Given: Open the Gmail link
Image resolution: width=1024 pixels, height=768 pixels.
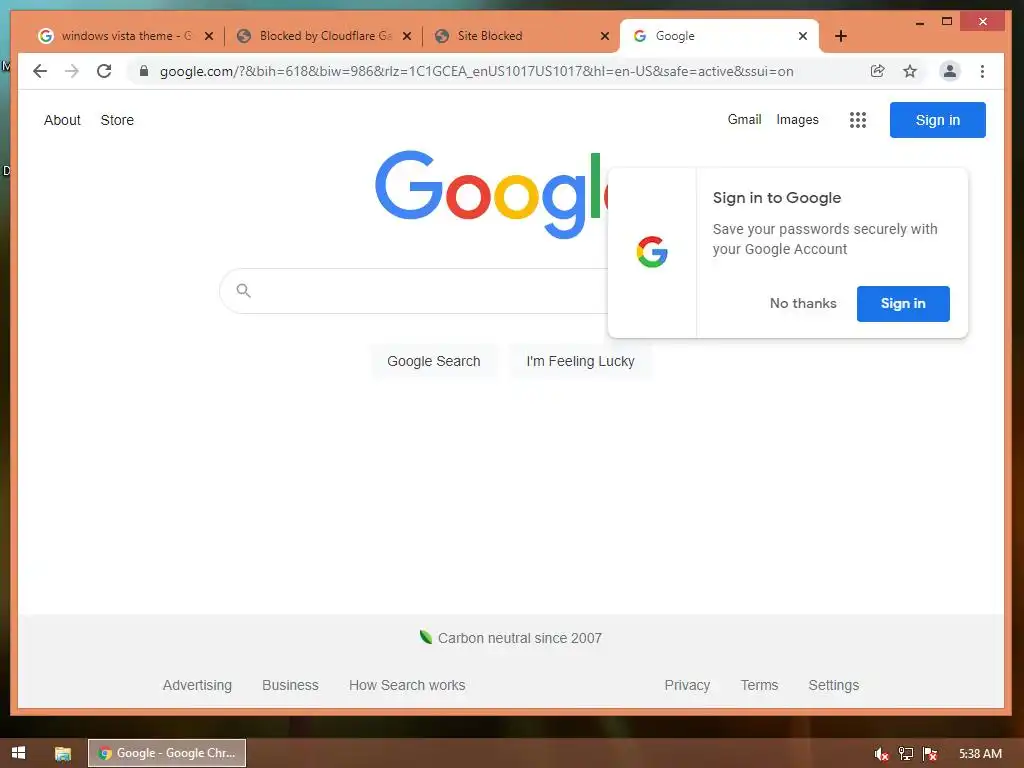Looking at the screenshot, I should click(x=744, y=120).
